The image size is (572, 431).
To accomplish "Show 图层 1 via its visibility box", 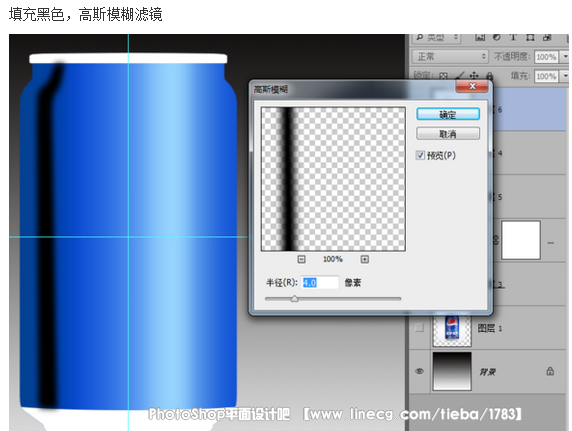I will [420, 328].
